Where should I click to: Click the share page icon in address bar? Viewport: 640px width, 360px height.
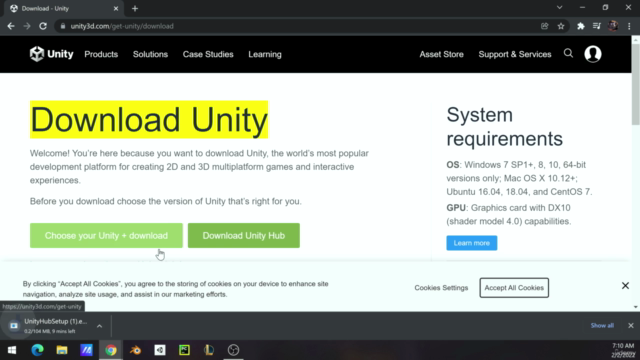(x=544, y=26)
